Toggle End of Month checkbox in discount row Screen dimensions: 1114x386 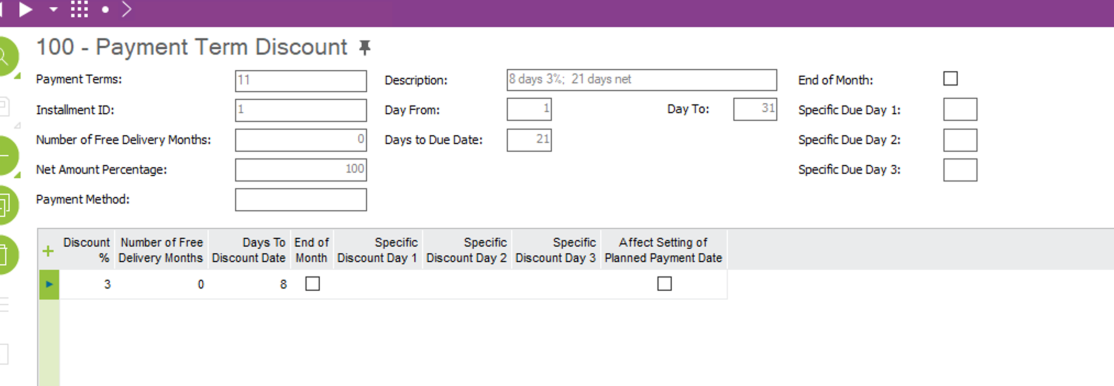(312, 284)
